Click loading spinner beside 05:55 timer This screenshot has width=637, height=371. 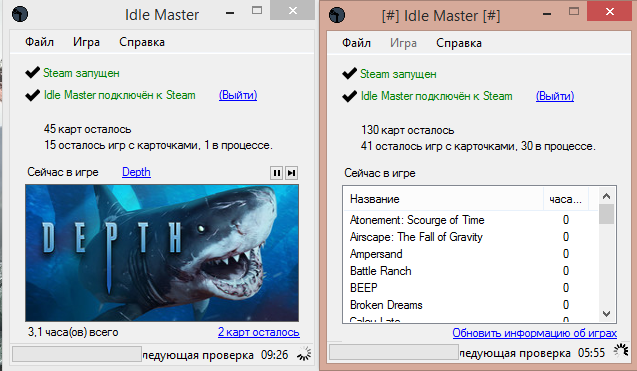click(x=621, y=351)
